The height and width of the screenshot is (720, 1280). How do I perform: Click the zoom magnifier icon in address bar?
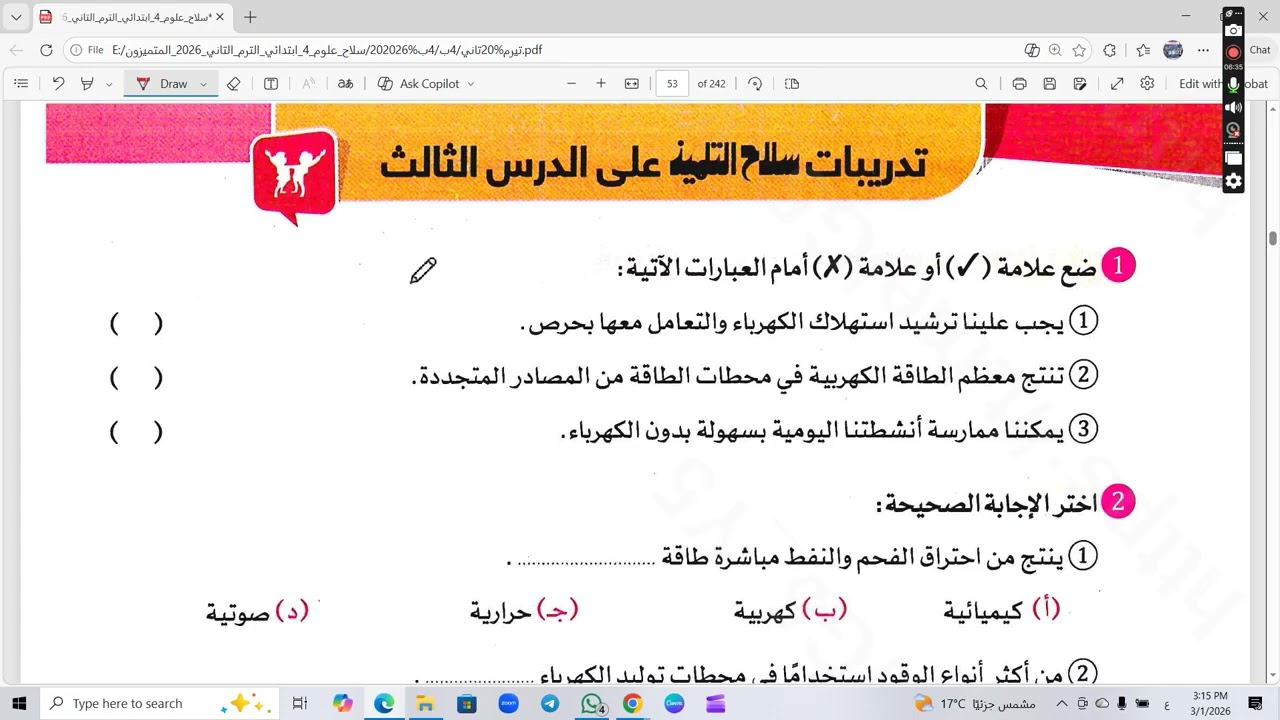point(1055,50)
